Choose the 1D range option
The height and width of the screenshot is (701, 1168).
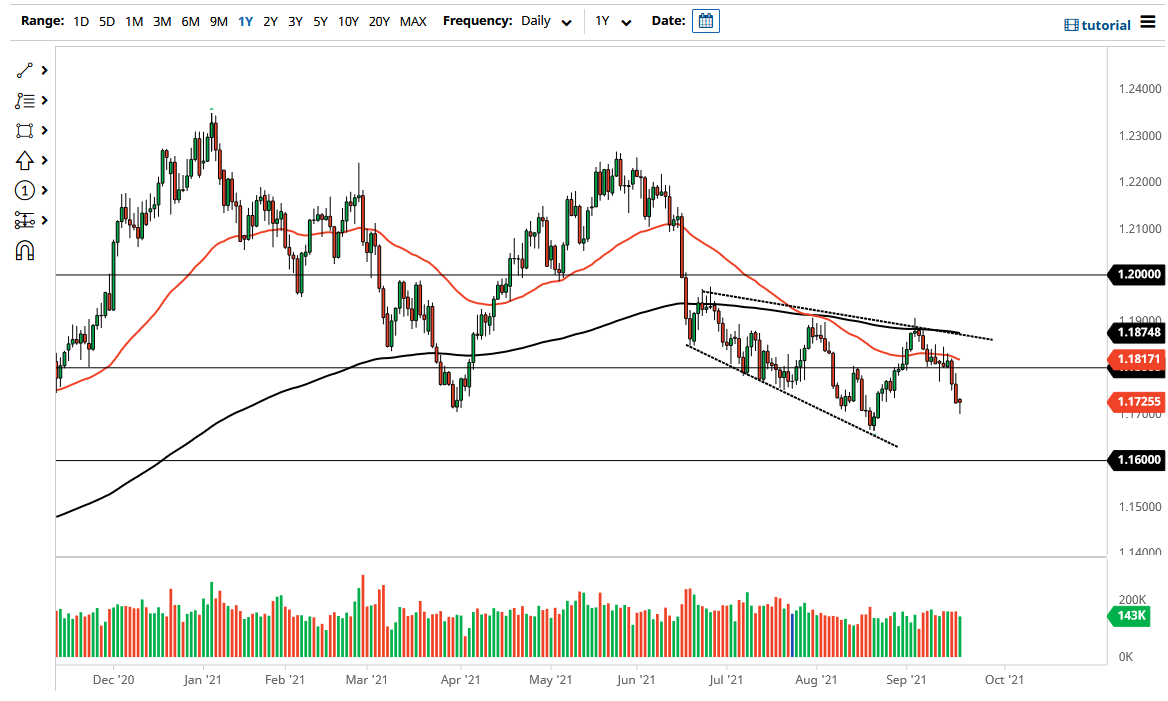pyautogui.click(x=81, y=21)
